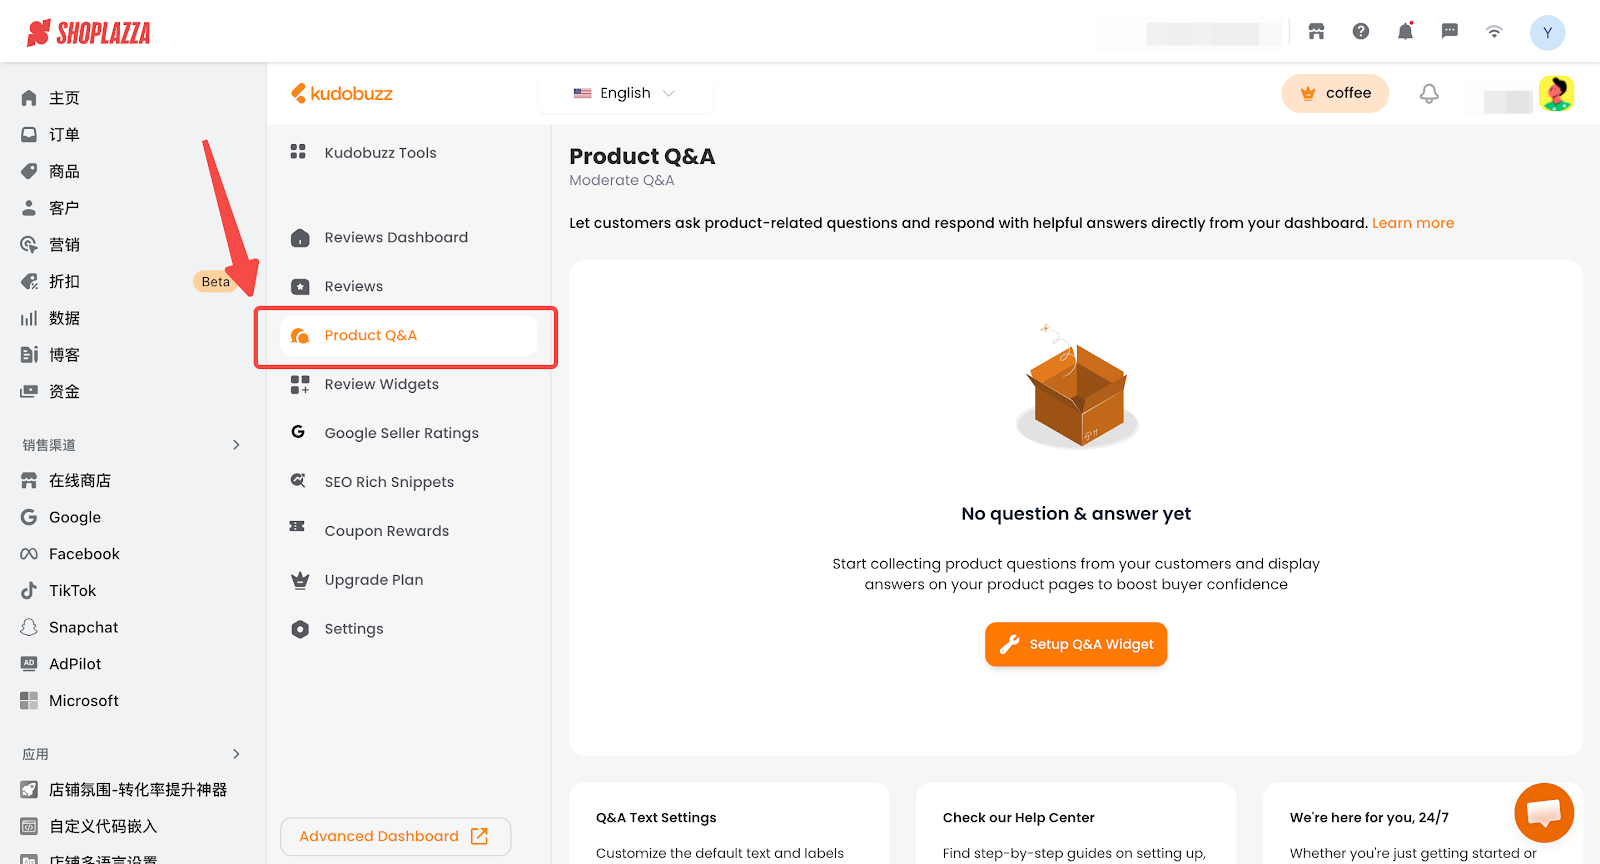
Task: Open the TikTok sales channel
Action: click(73, 591)
